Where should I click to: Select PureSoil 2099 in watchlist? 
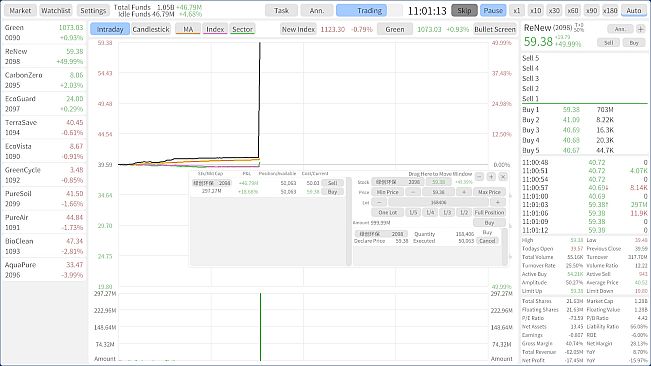(44, 198)
